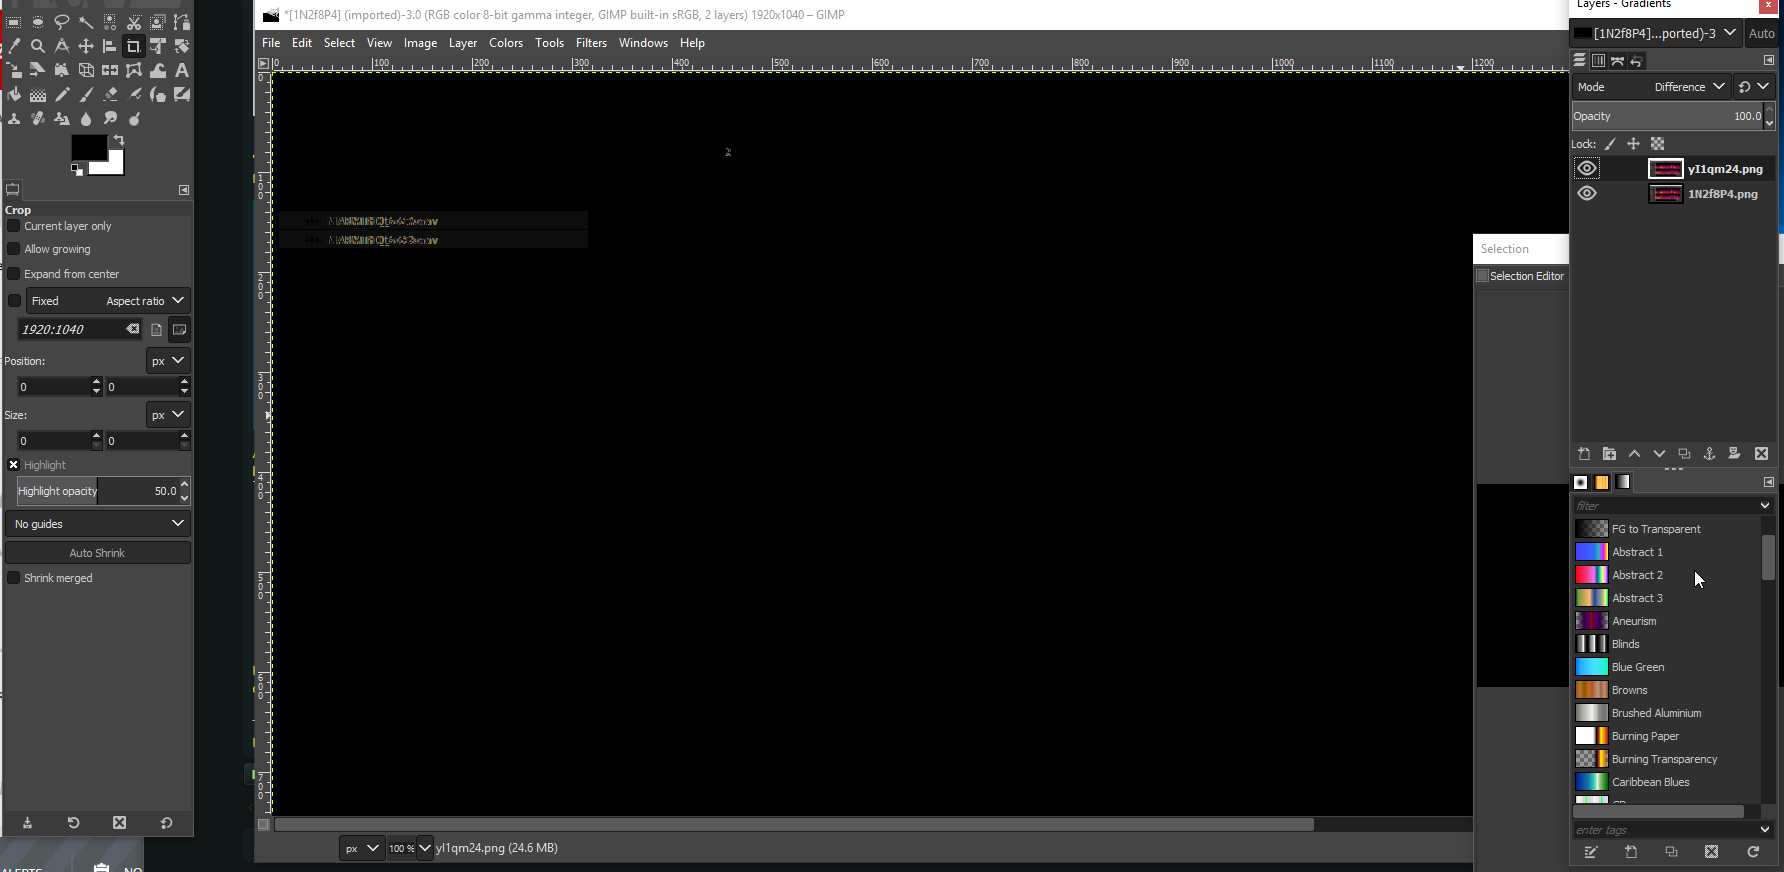This screenshot has width=1784, height=872.
Task: Expand the No guides dropdown
Action: point(98,524)
